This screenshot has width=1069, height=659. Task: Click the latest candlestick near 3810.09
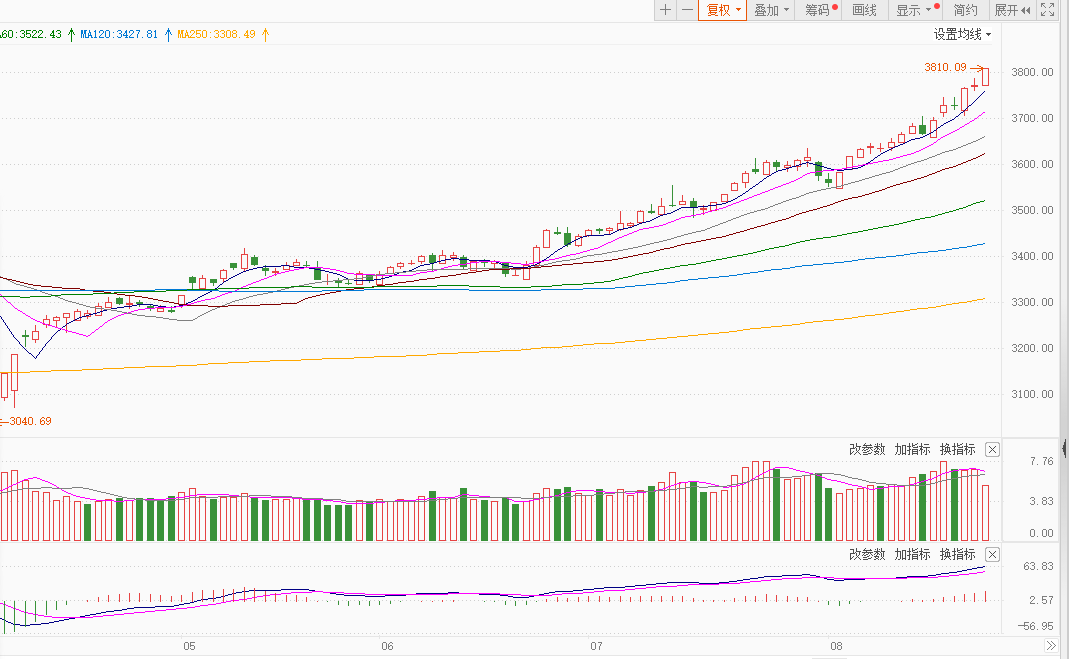tap(985, 76)
